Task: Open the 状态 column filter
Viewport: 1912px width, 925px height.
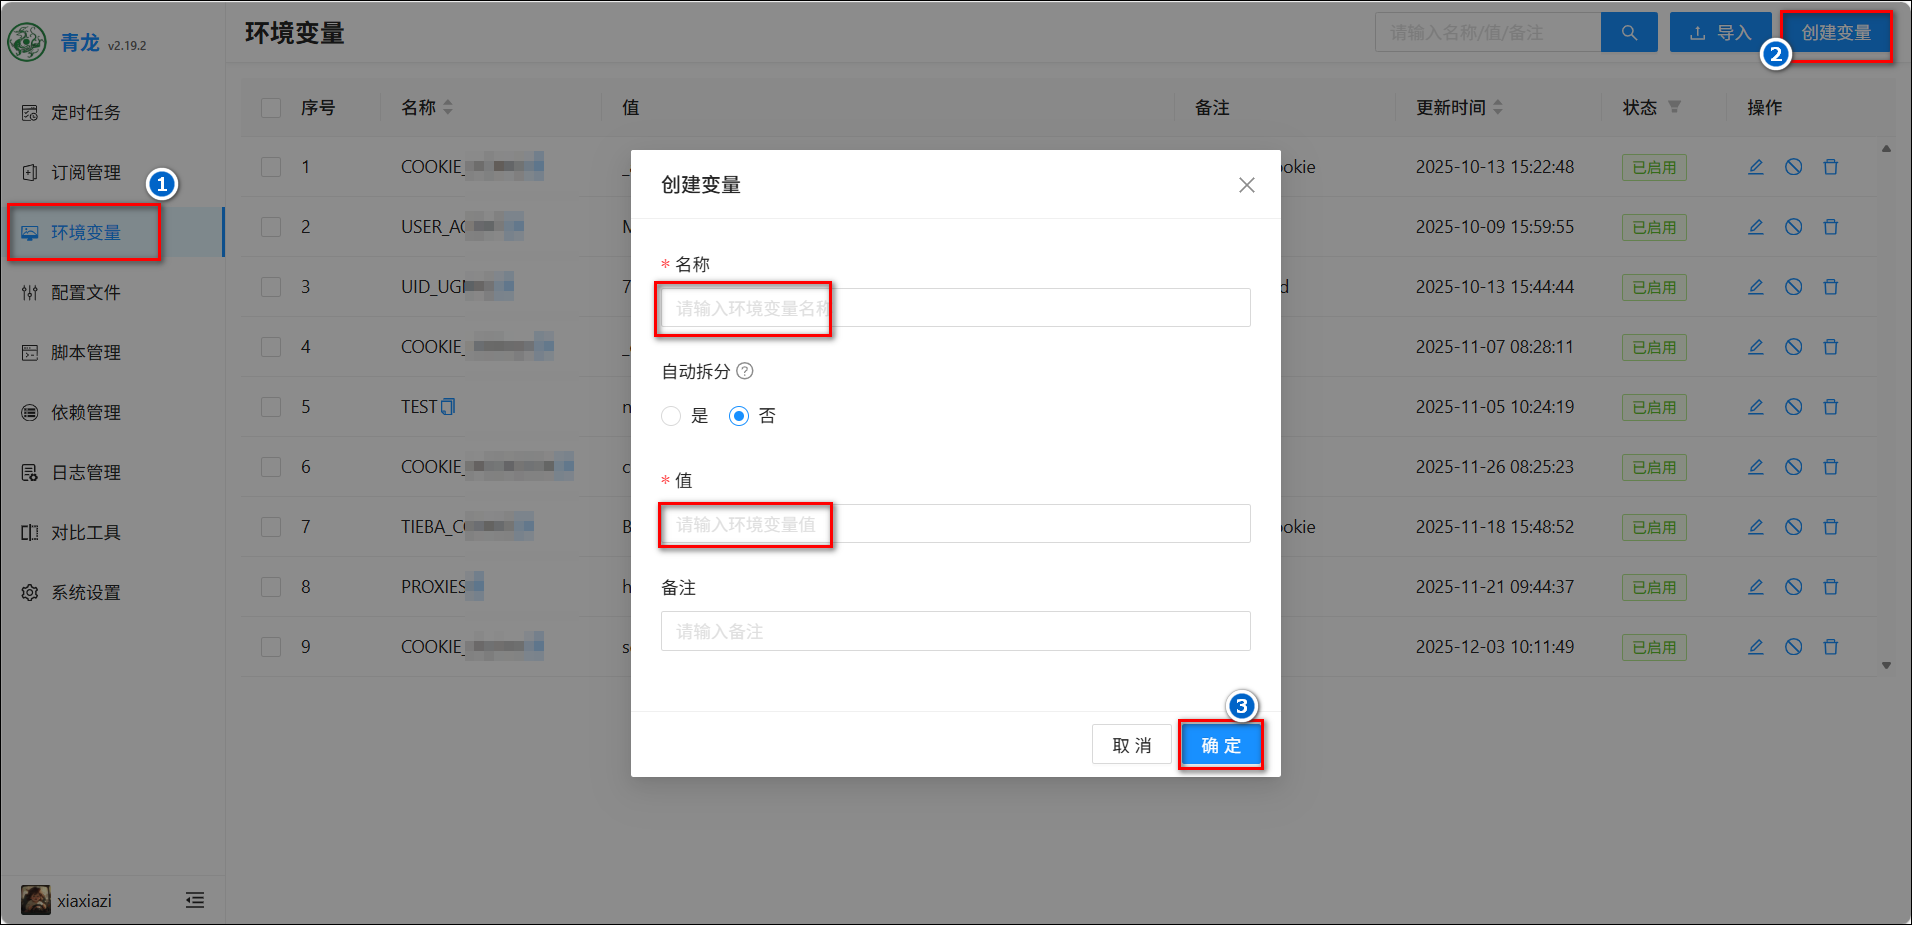Action: tap(1675, 107)
